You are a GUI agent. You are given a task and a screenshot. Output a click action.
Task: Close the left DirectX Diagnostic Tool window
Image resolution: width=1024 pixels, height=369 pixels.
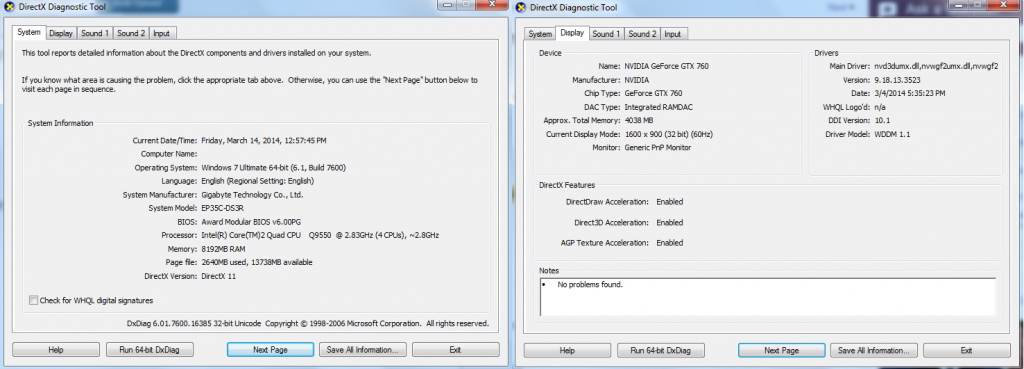pos(491,5)
